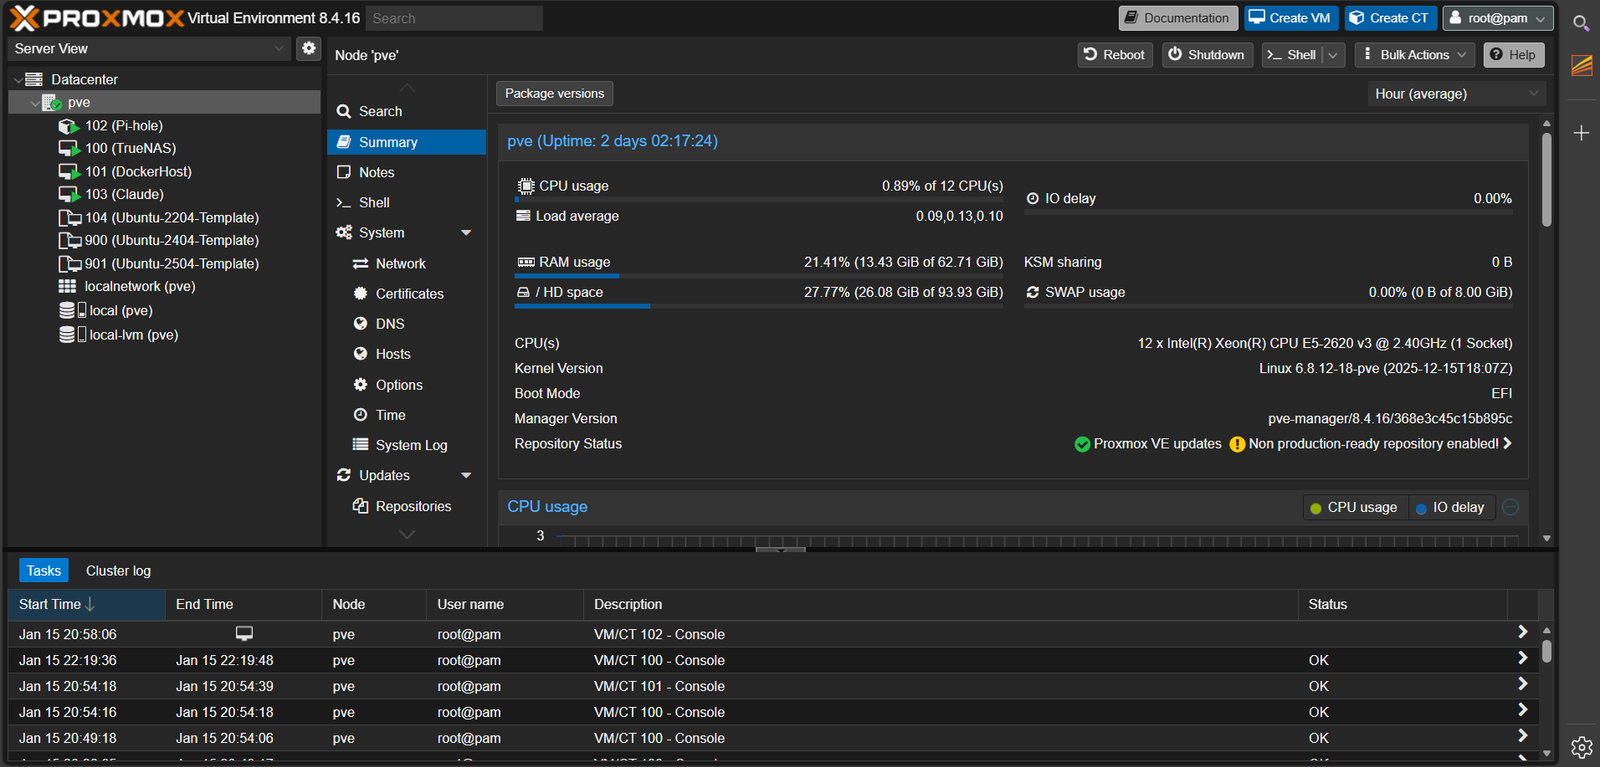The height and width of the screenshot is (767, 1600).
Task: Open local-lvm (pve) storage icon
Action: pos(72,335)
